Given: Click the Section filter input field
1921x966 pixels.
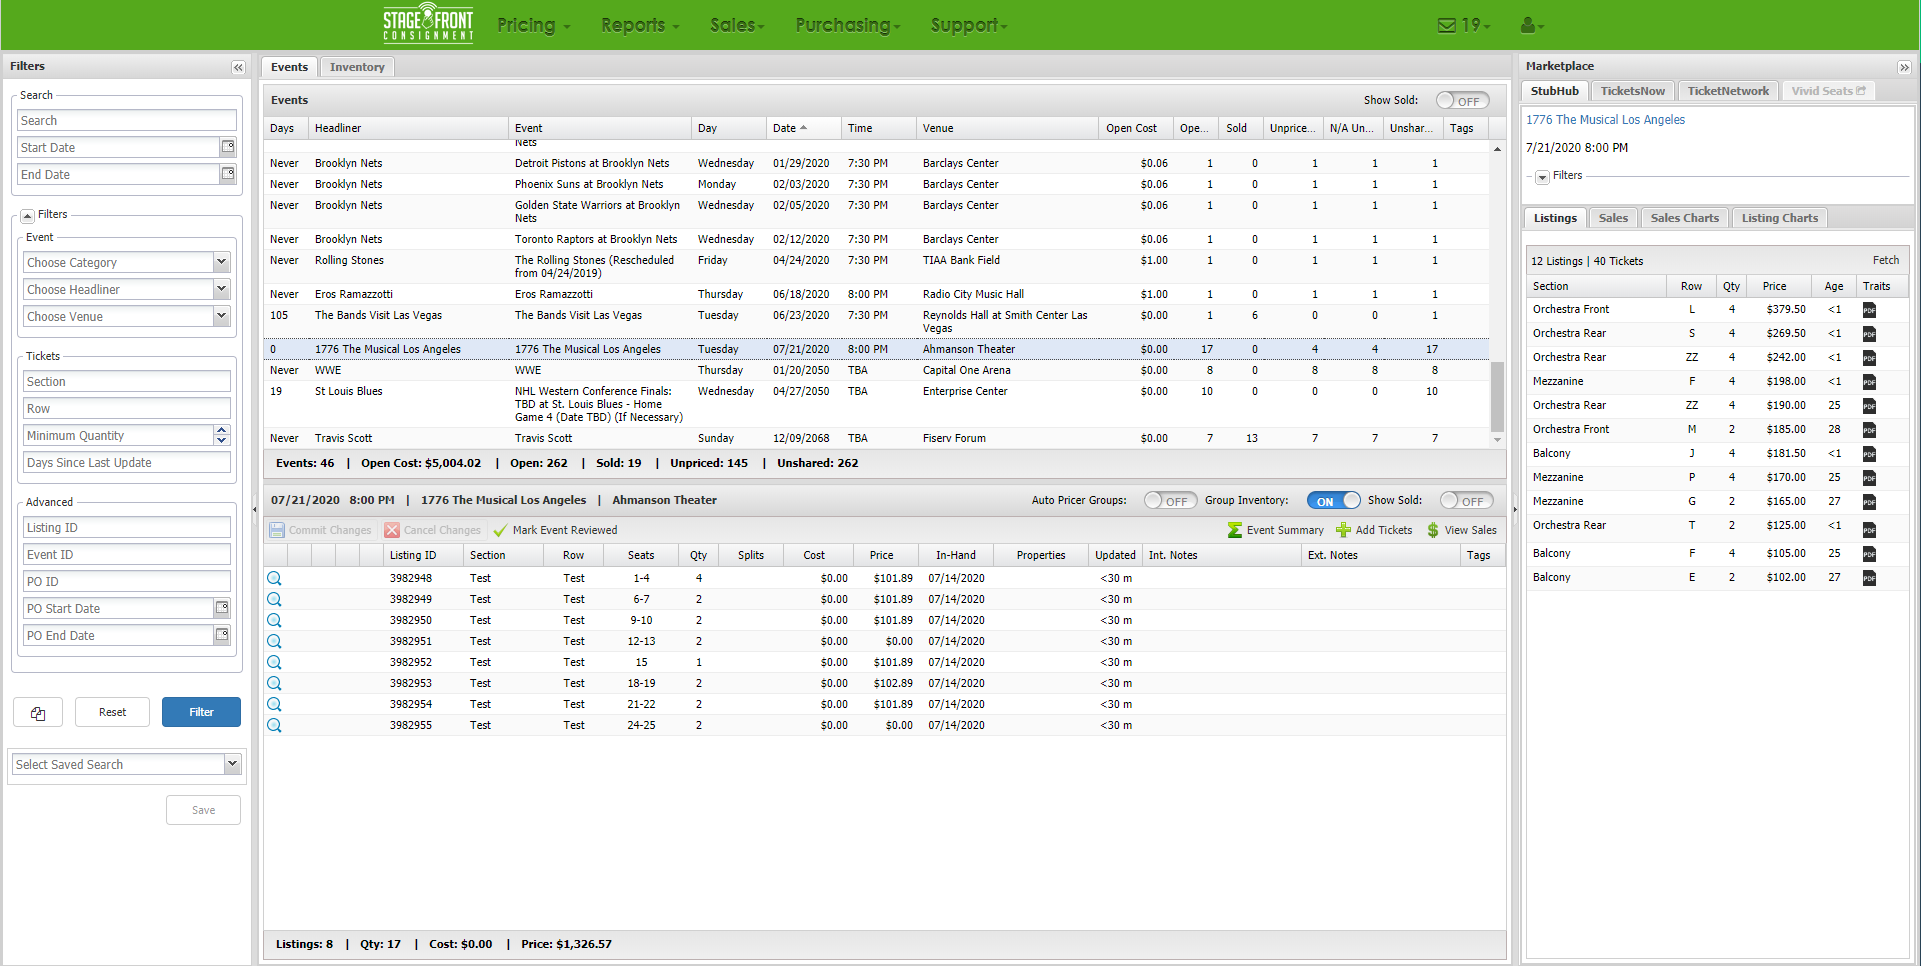Looking at the screenshot, I should [127, 381].
